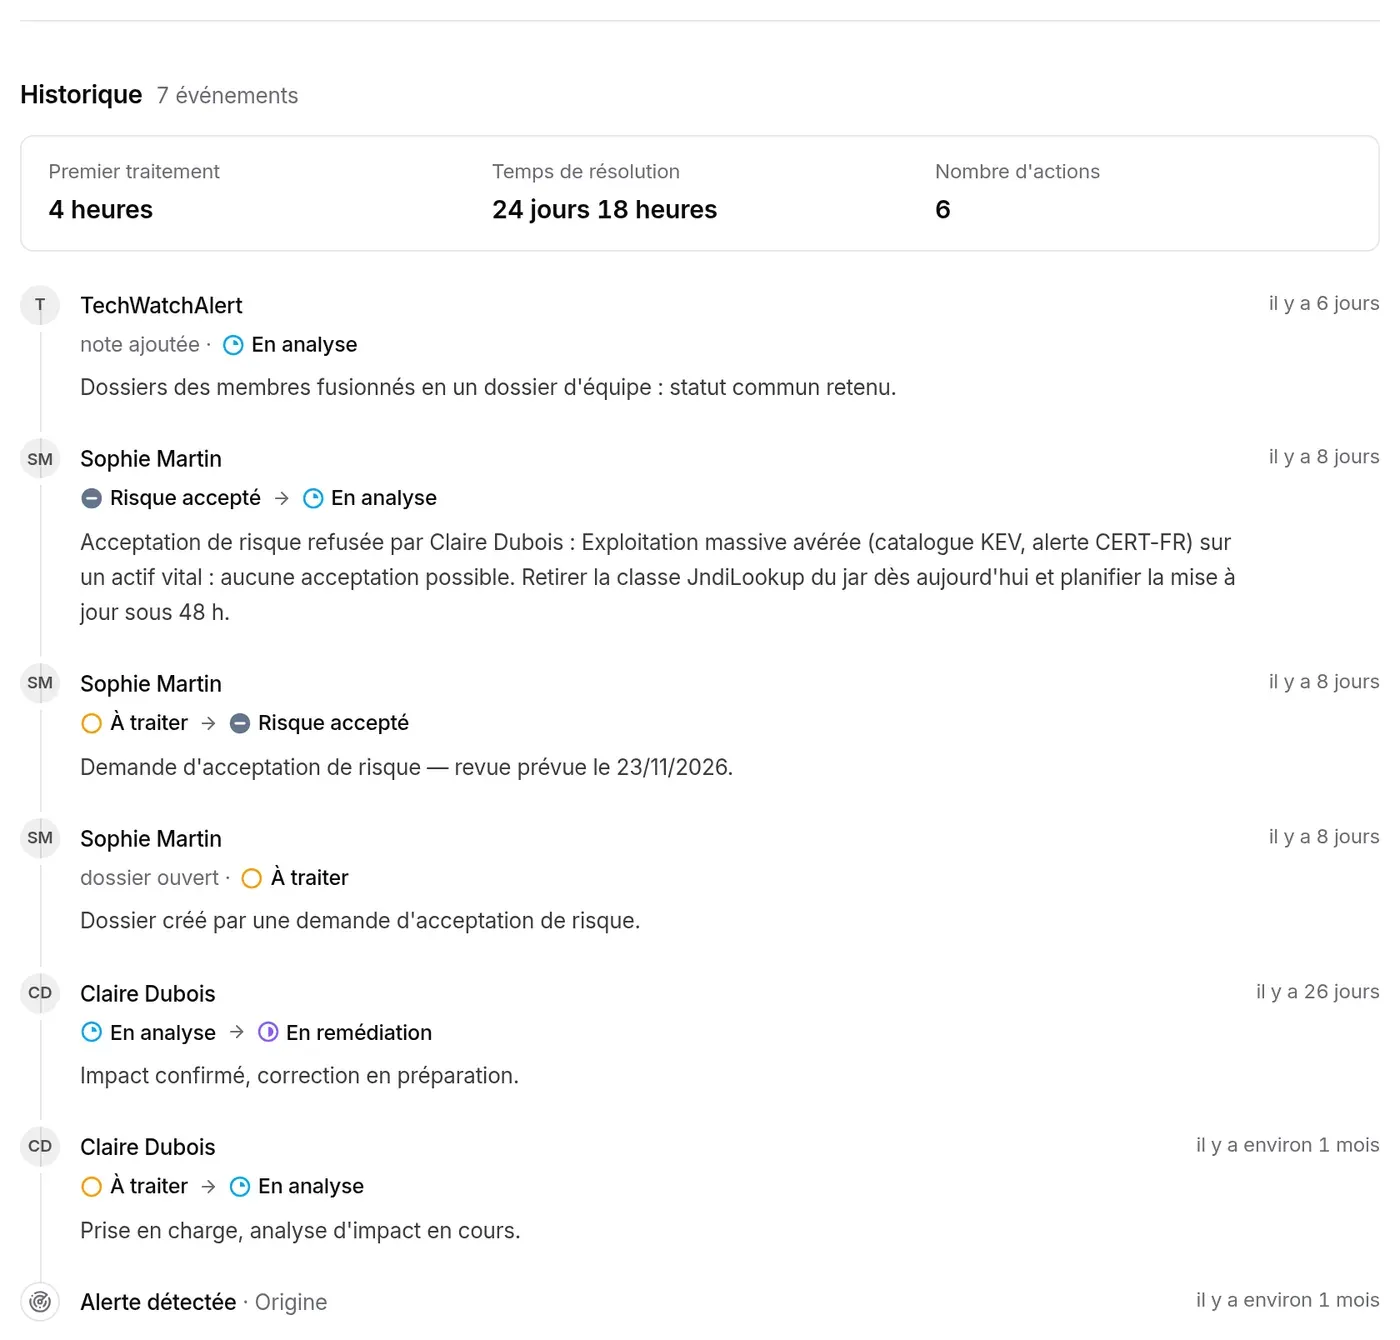This screenshot has height=1340, width=1400.
Task: Click the Nombre d'actions value "6"
Action: click(x=943, y=210)
